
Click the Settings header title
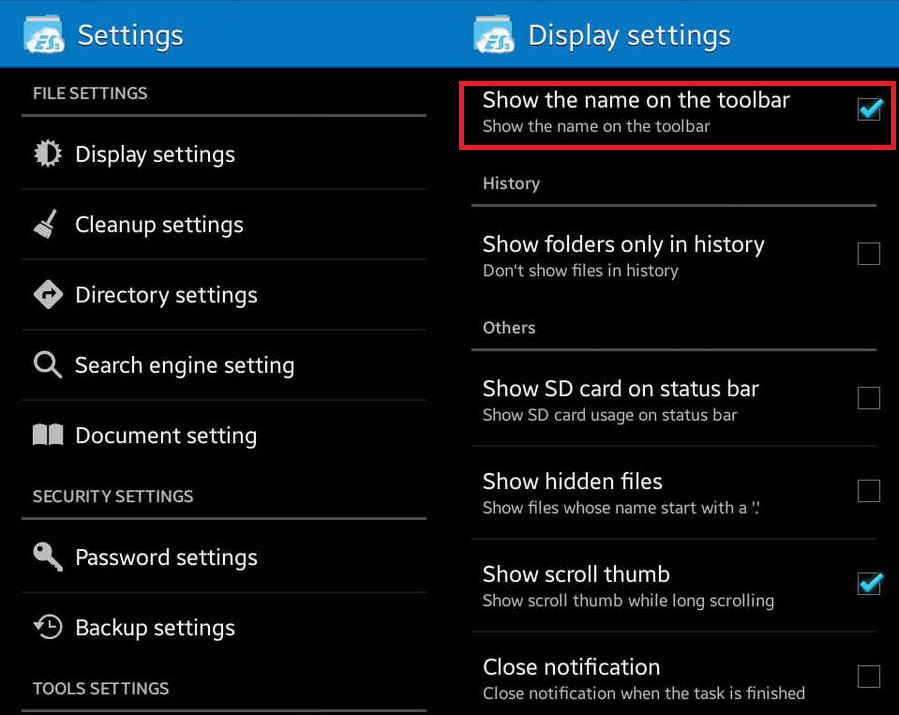pyautogui.click(x=130, y=36)
